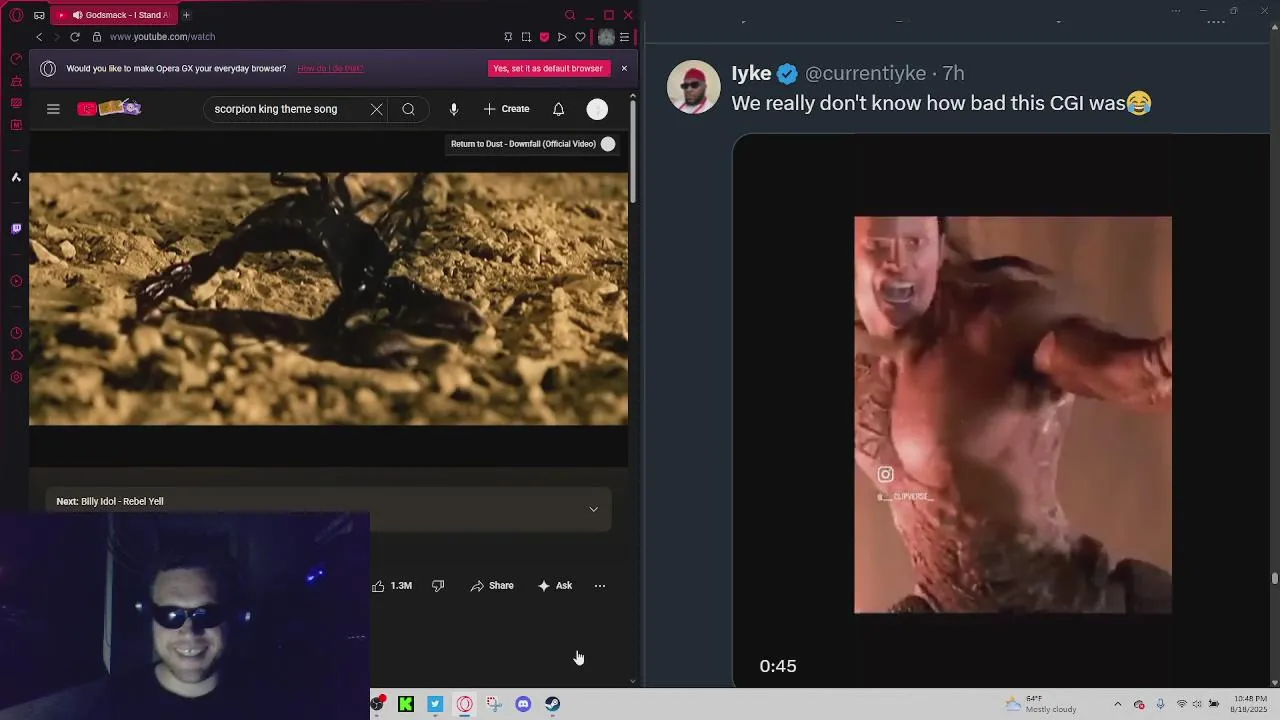Open YouTube account avatar menu
Viewport: 1280px width, 720px height.
point(597,109)
